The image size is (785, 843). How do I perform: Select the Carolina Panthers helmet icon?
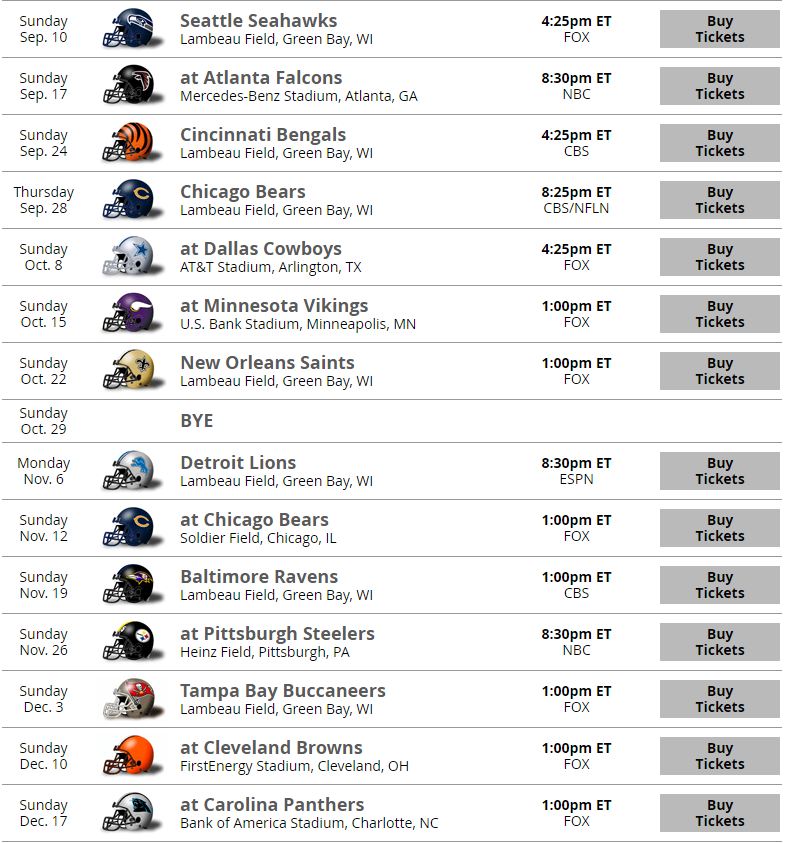(x=132, y=813)
